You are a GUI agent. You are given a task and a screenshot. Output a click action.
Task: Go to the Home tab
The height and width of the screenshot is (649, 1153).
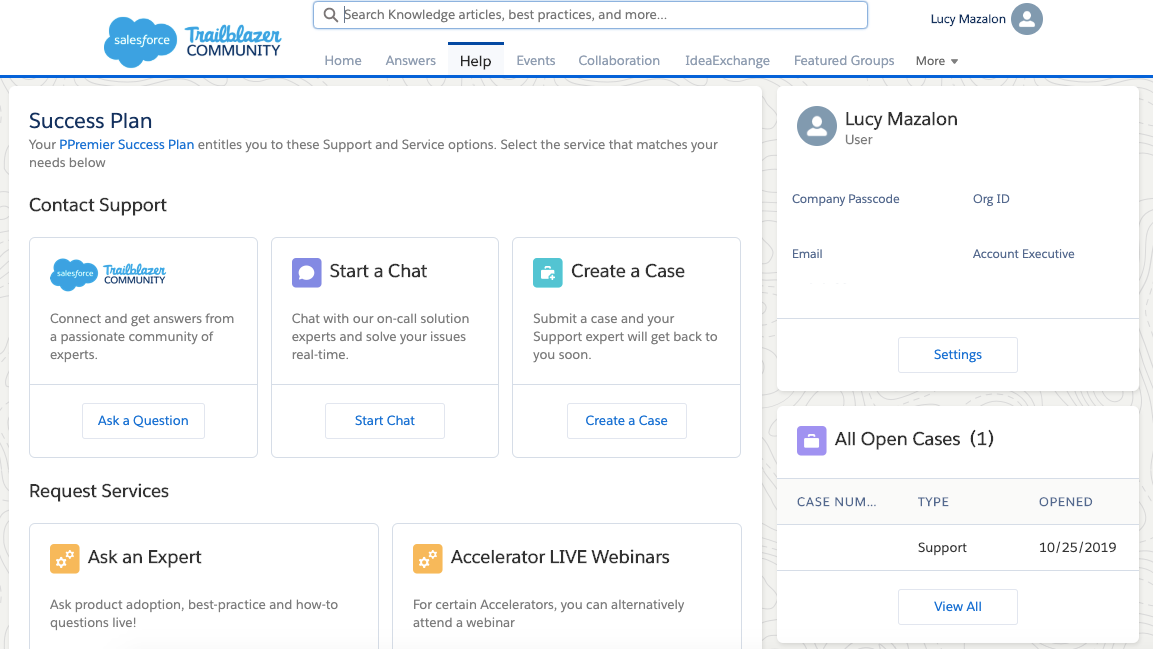tap(343, 61)
